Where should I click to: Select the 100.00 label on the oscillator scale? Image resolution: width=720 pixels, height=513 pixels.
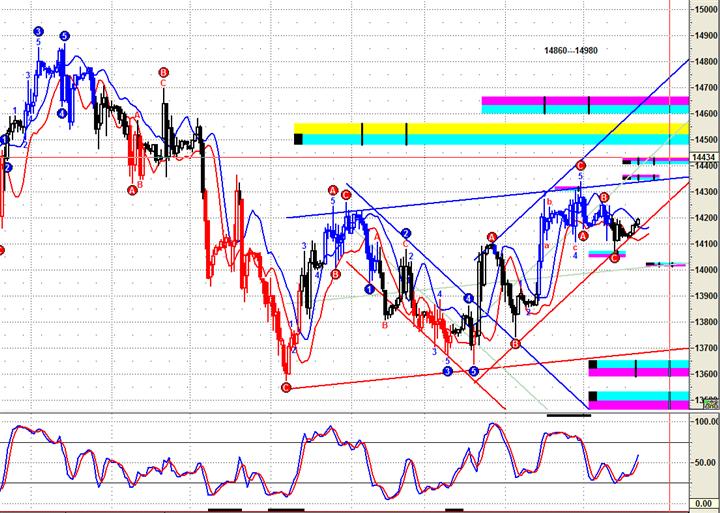704,423
